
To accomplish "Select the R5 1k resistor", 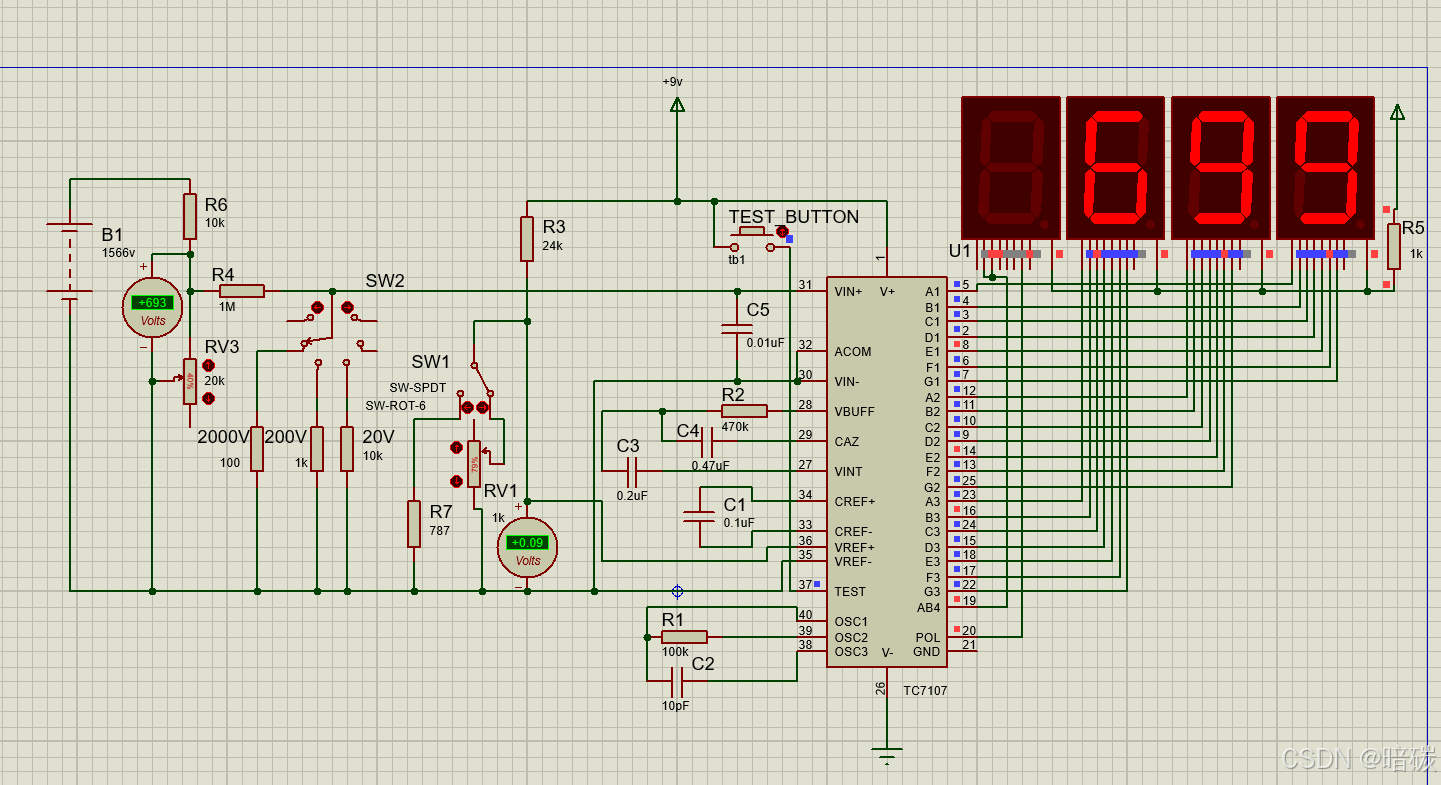I will click(1394, 246).
